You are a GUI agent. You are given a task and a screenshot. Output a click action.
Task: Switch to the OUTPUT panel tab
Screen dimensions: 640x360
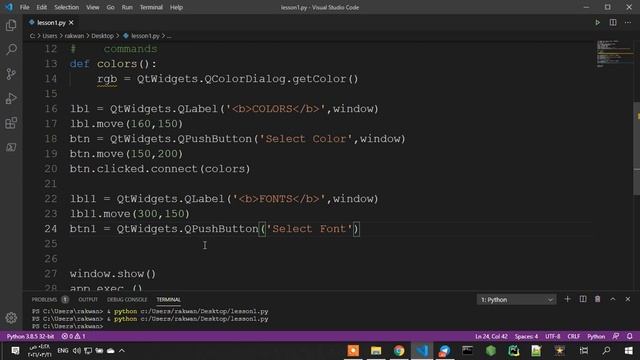pyautogui.click(x=88, y=300)
